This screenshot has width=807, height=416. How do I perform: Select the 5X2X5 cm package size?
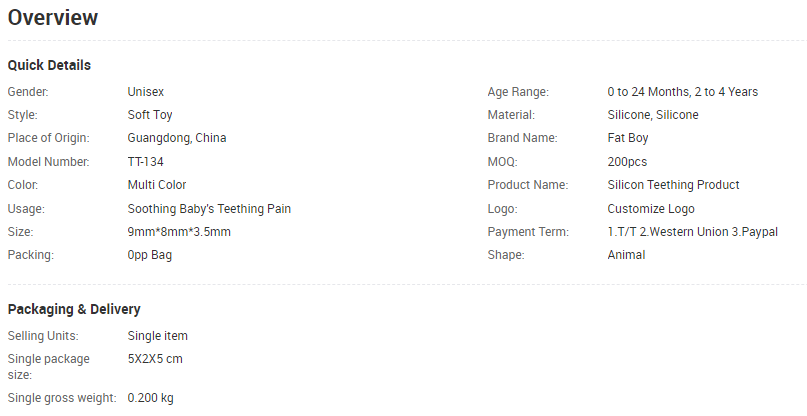point(155,359)
